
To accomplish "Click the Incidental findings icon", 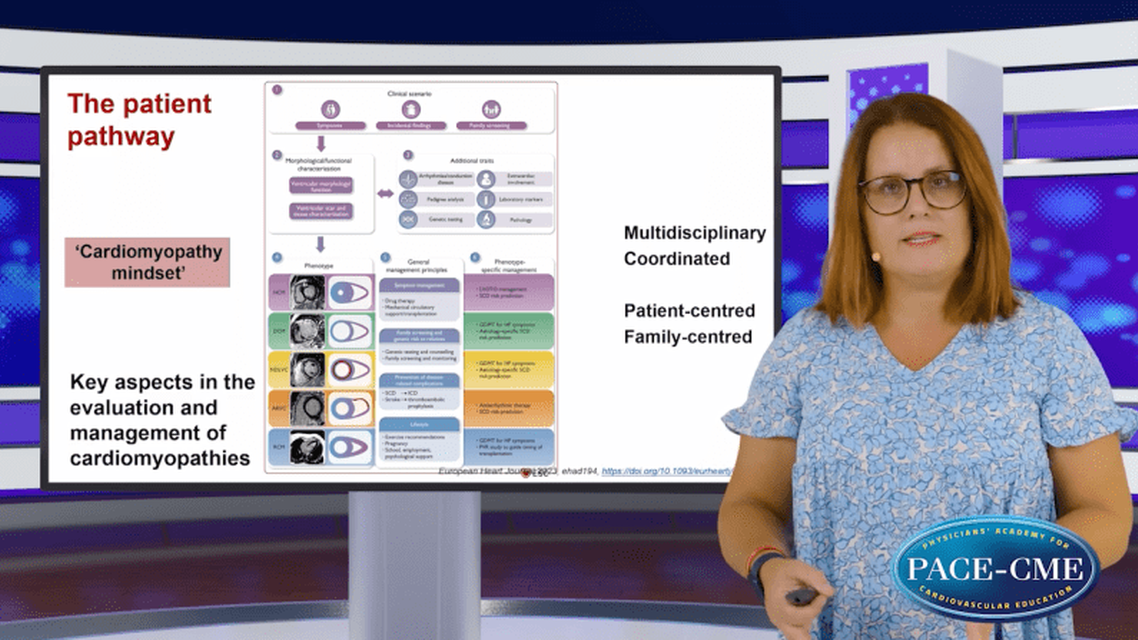I will 410,108.
